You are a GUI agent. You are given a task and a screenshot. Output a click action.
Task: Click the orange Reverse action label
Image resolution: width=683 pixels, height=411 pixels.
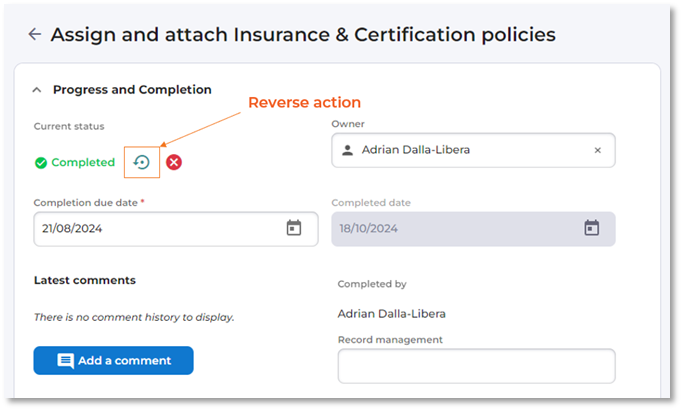point(304,103)
